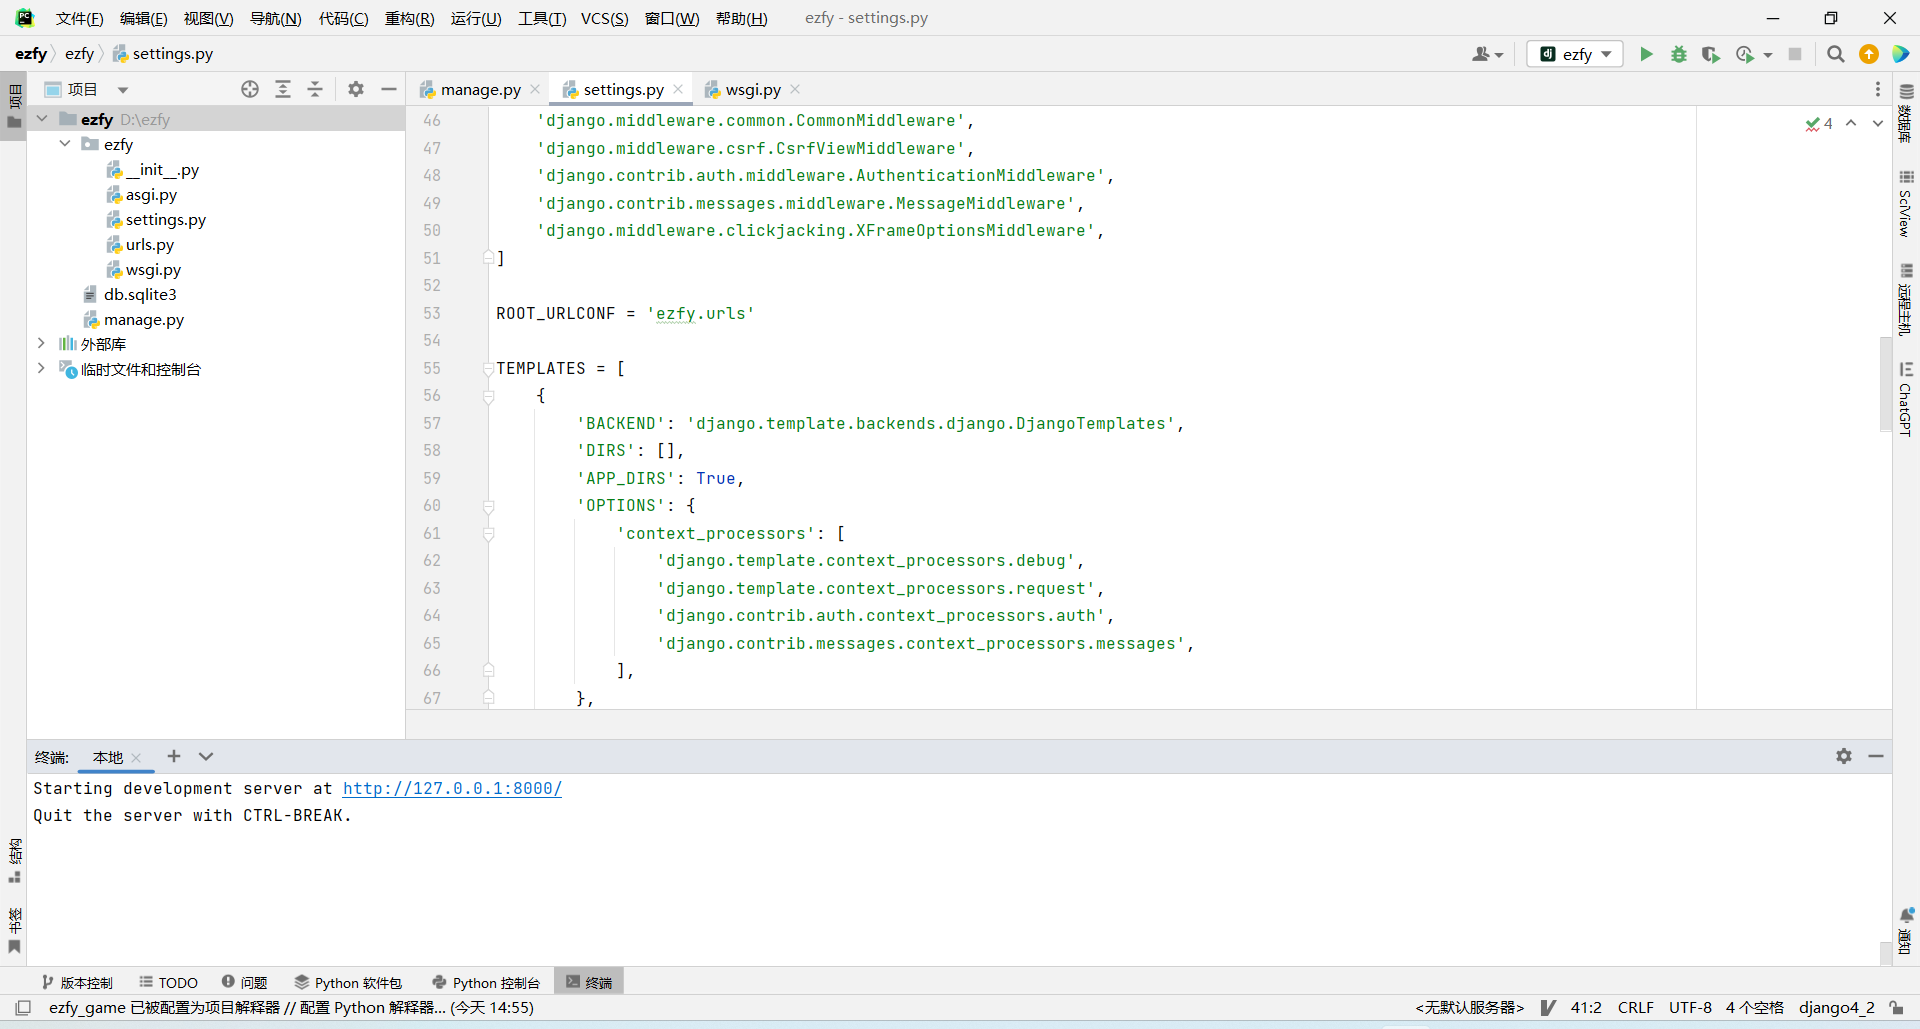The height and width of the screenshot is (1029, 1920).
Task: Expand External Libraries node
Action: (x=41, y=343)
